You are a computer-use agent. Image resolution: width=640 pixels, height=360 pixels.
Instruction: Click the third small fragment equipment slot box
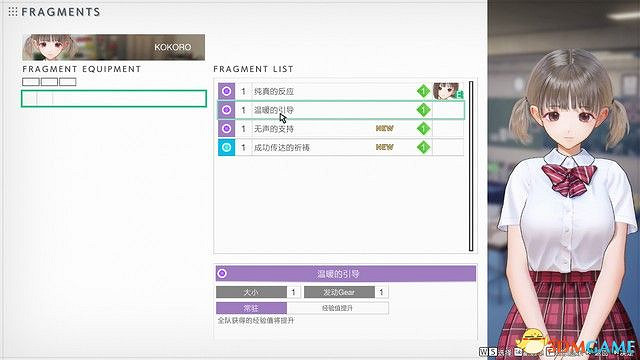(x=68, y=82)
